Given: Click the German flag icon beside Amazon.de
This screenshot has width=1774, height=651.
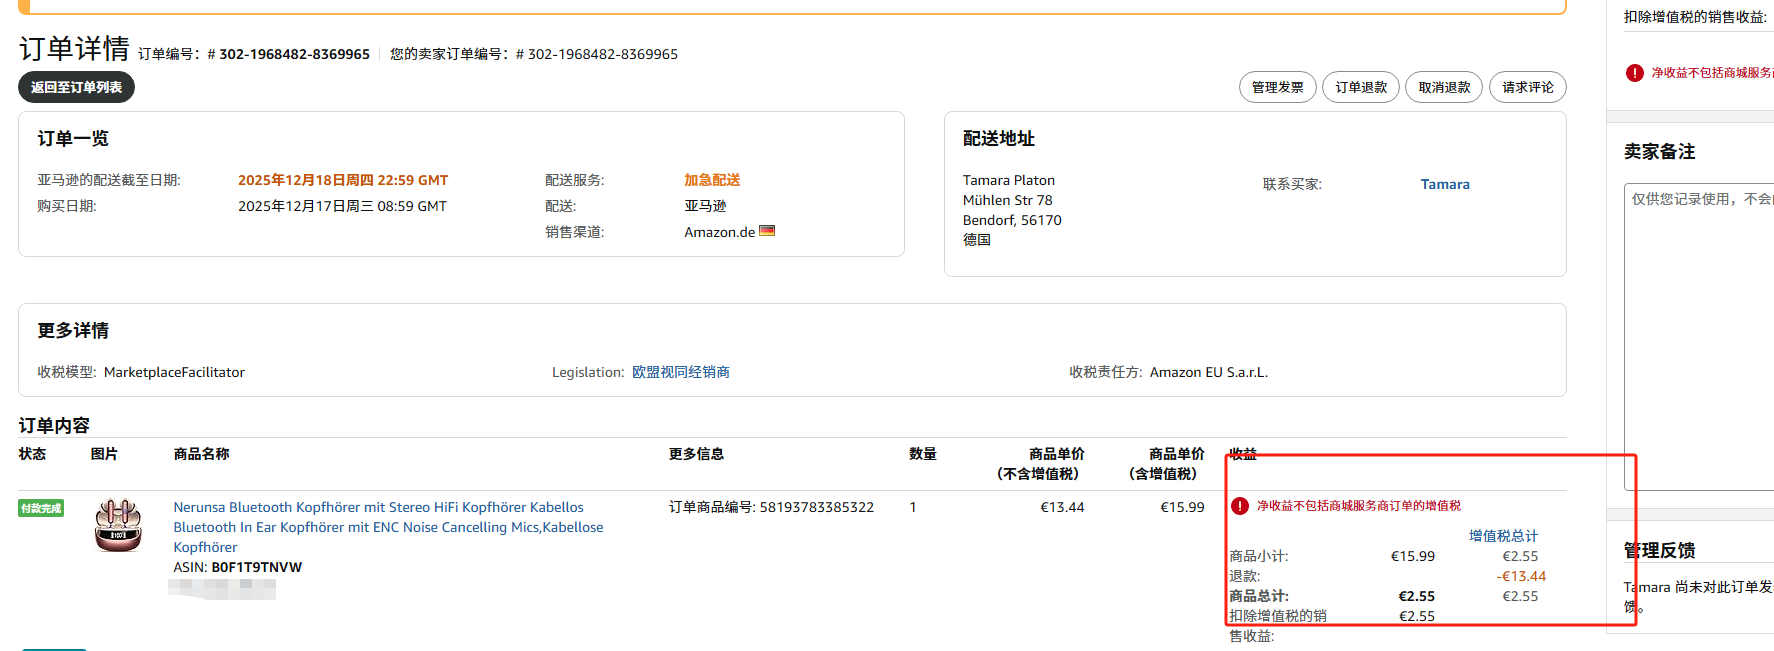Looking at the screenshot, I should (767, 231).
